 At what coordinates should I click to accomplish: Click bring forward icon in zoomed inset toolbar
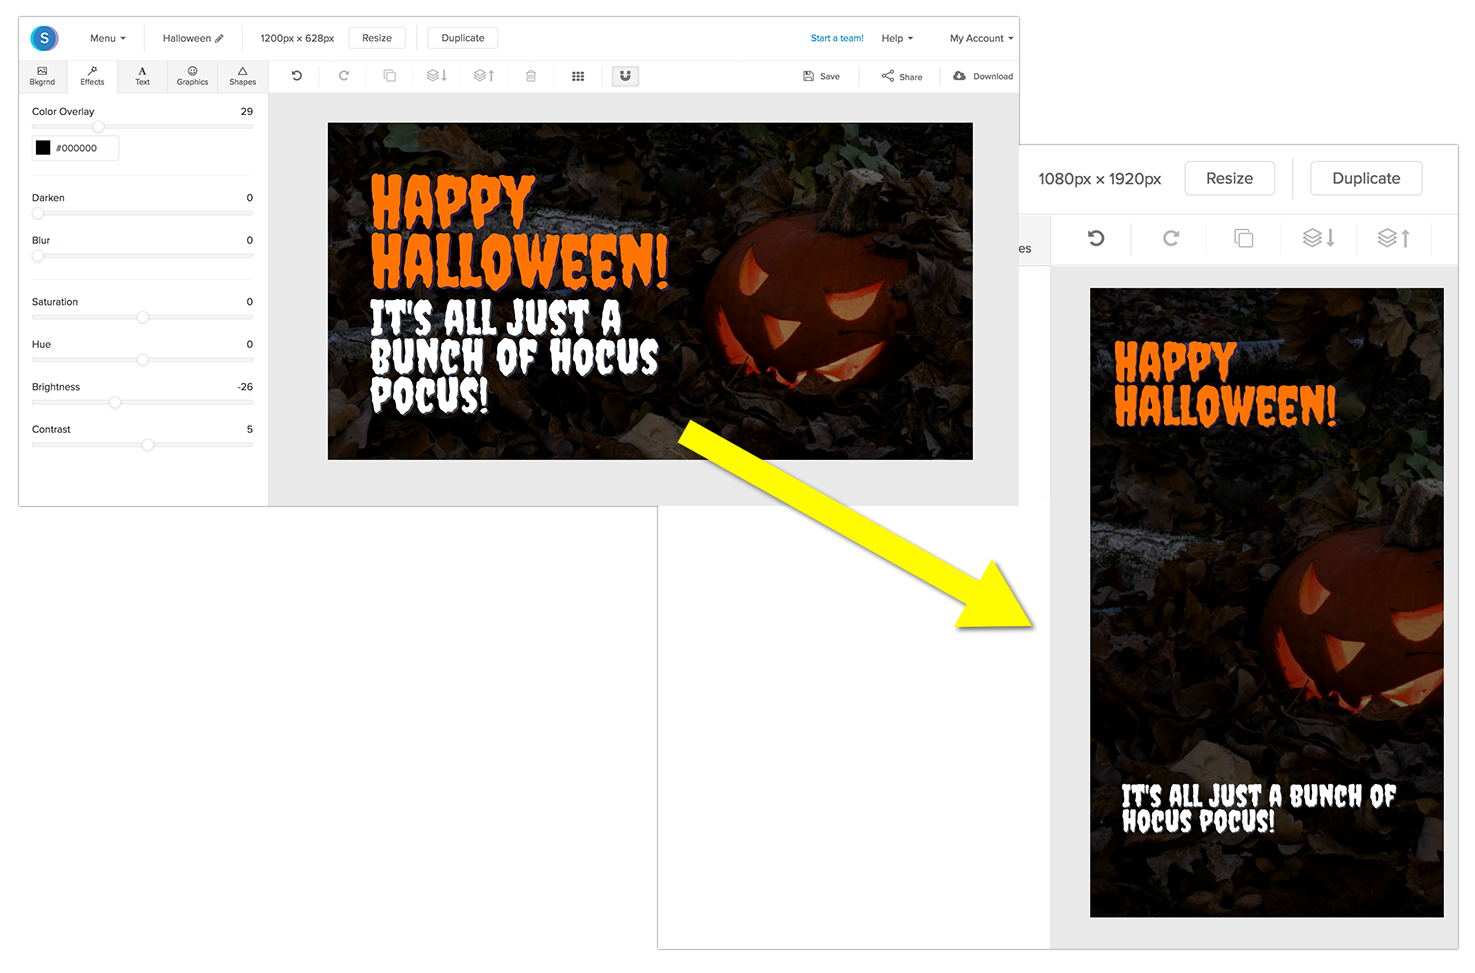(1394, 238)
